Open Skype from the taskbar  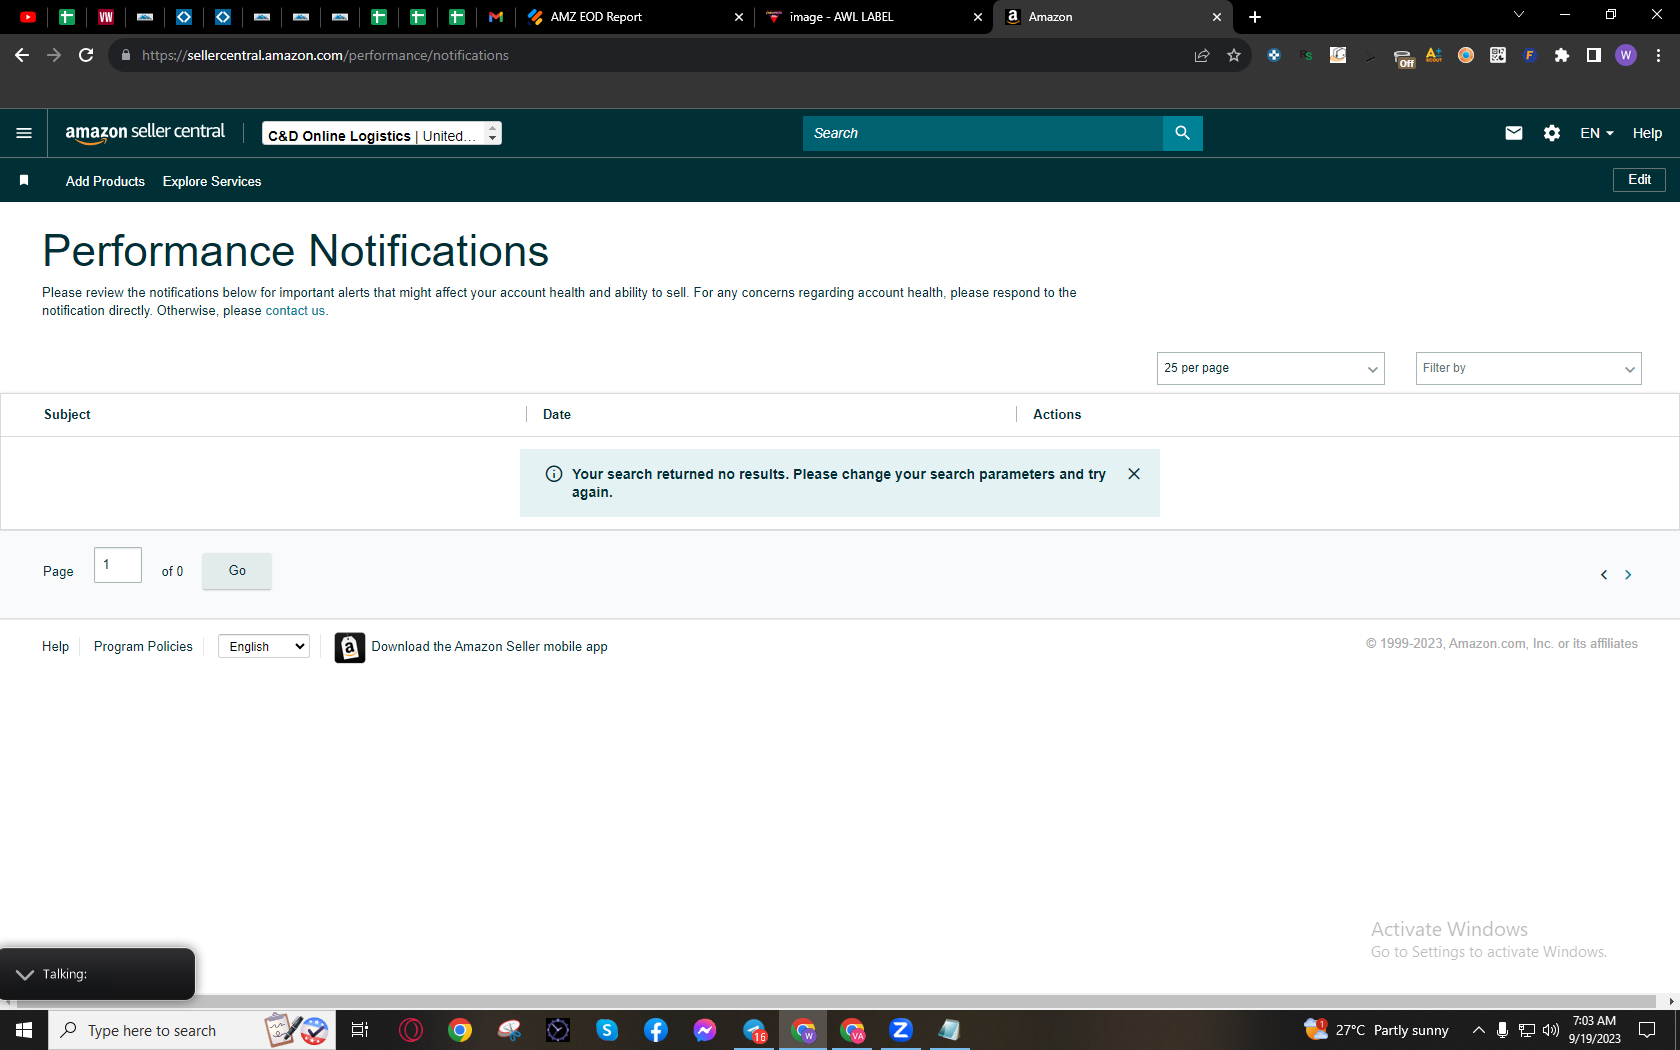(607, 1030)
